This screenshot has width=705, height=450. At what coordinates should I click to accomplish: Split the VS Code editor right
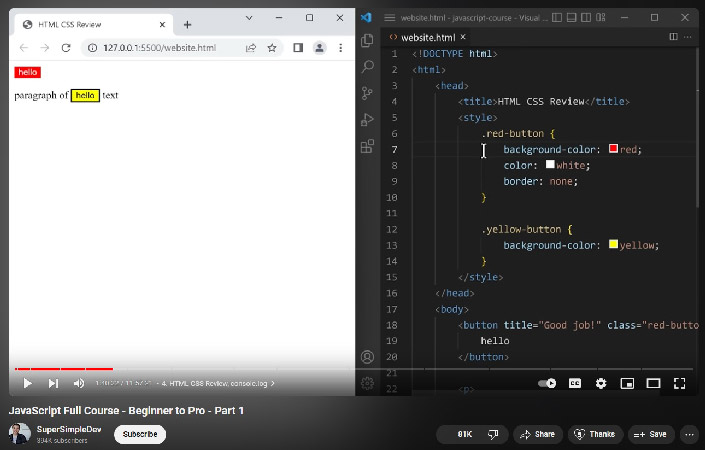(673, 37)
